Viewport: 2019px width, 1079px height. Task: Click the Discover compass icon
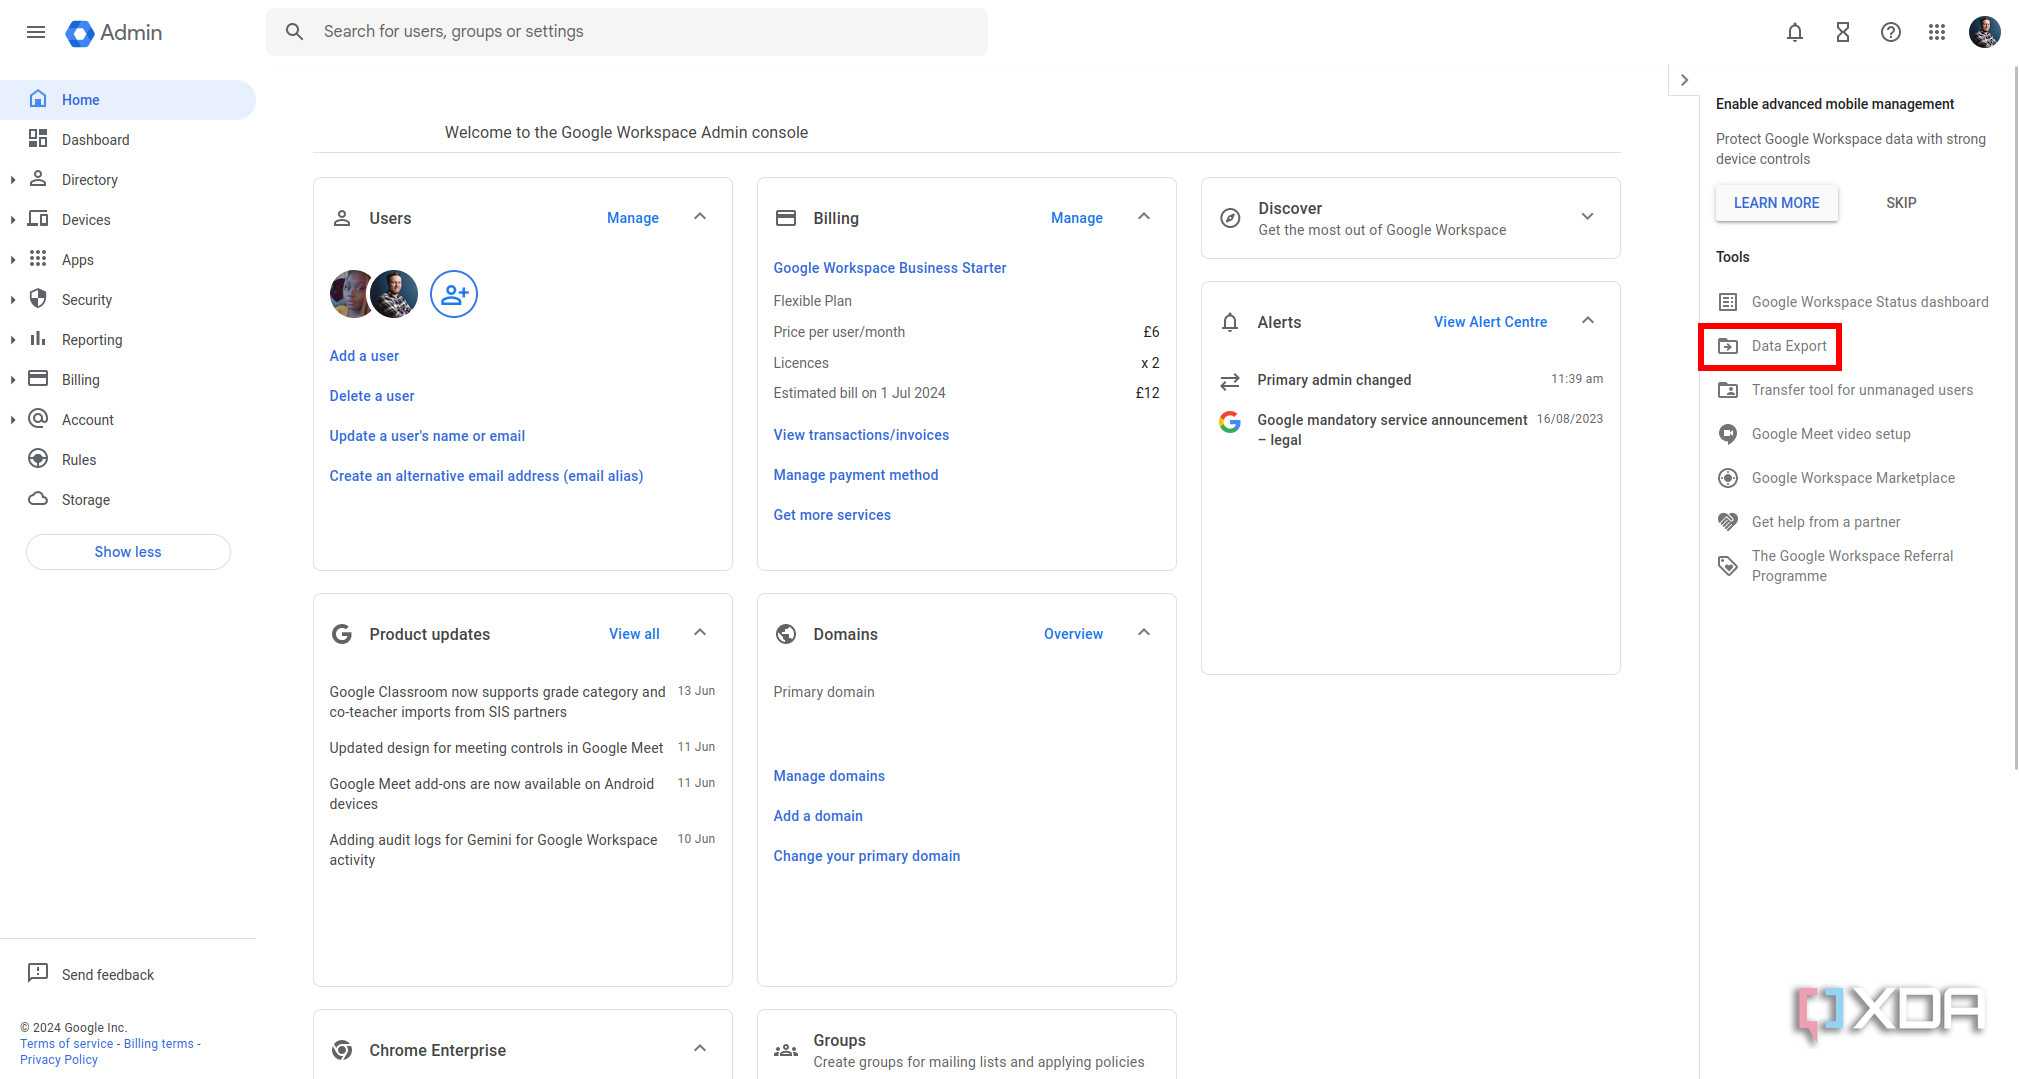click(1231, 218)
